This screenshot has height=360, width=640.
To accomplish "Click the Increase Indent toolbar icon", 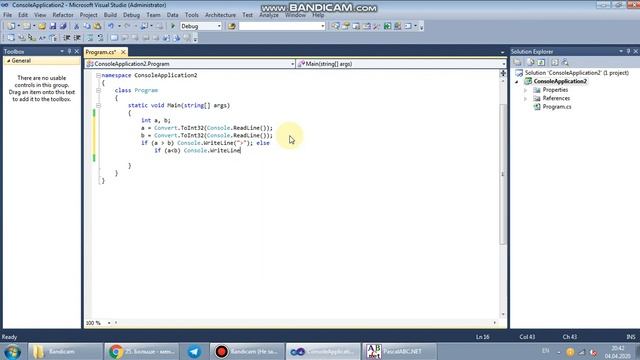I will (77, 38).
